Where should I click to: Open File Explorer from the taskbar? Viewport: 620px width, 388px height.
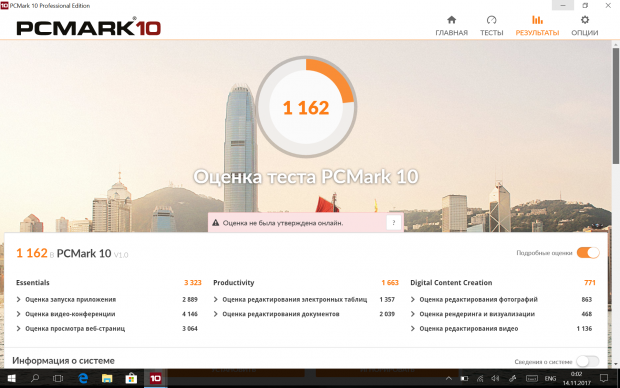pyautogui.click(x=107, y=379)
